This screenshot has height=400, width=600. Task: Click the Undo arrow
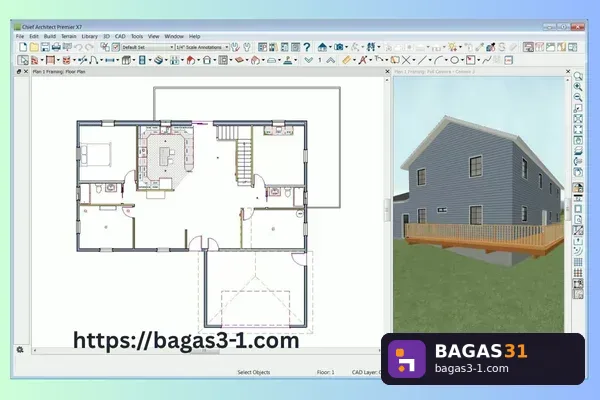click(78, 47)
